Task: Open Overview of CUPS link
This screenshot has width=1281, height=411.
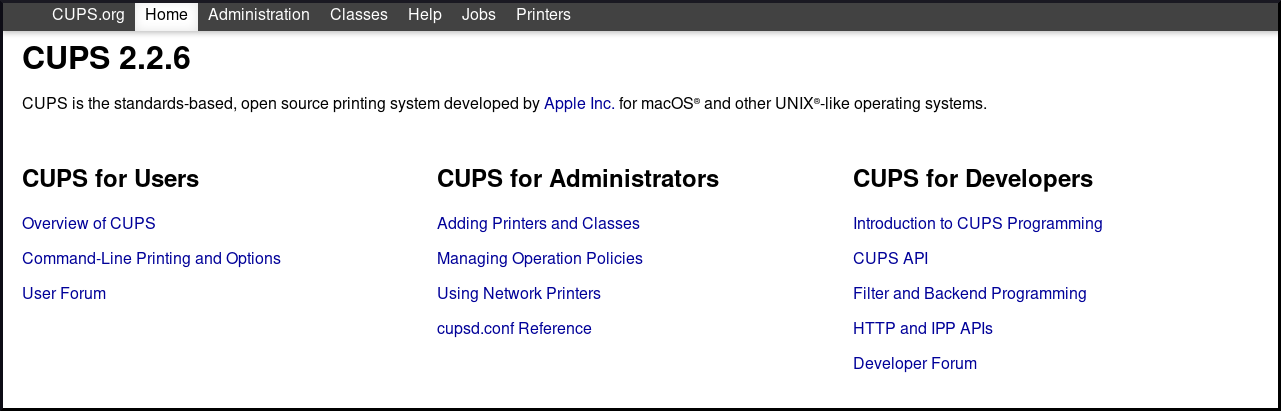Action: (89, 224)
